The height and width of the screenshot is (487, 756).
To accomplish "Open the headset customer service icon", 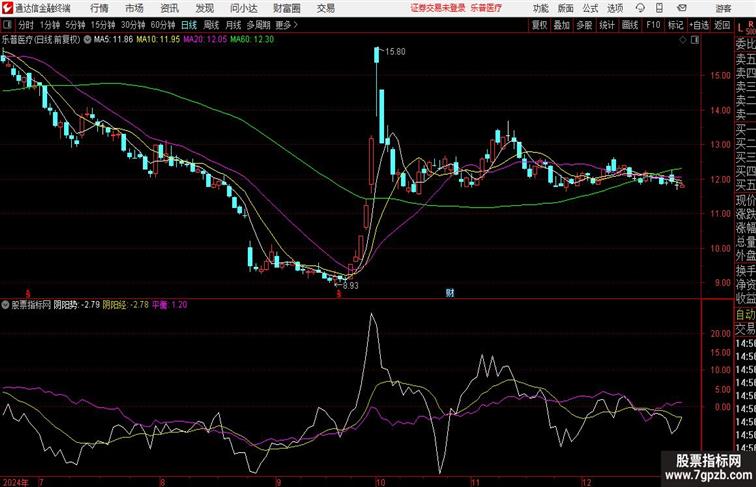I will pyautogui.click(x=640, y=8).
